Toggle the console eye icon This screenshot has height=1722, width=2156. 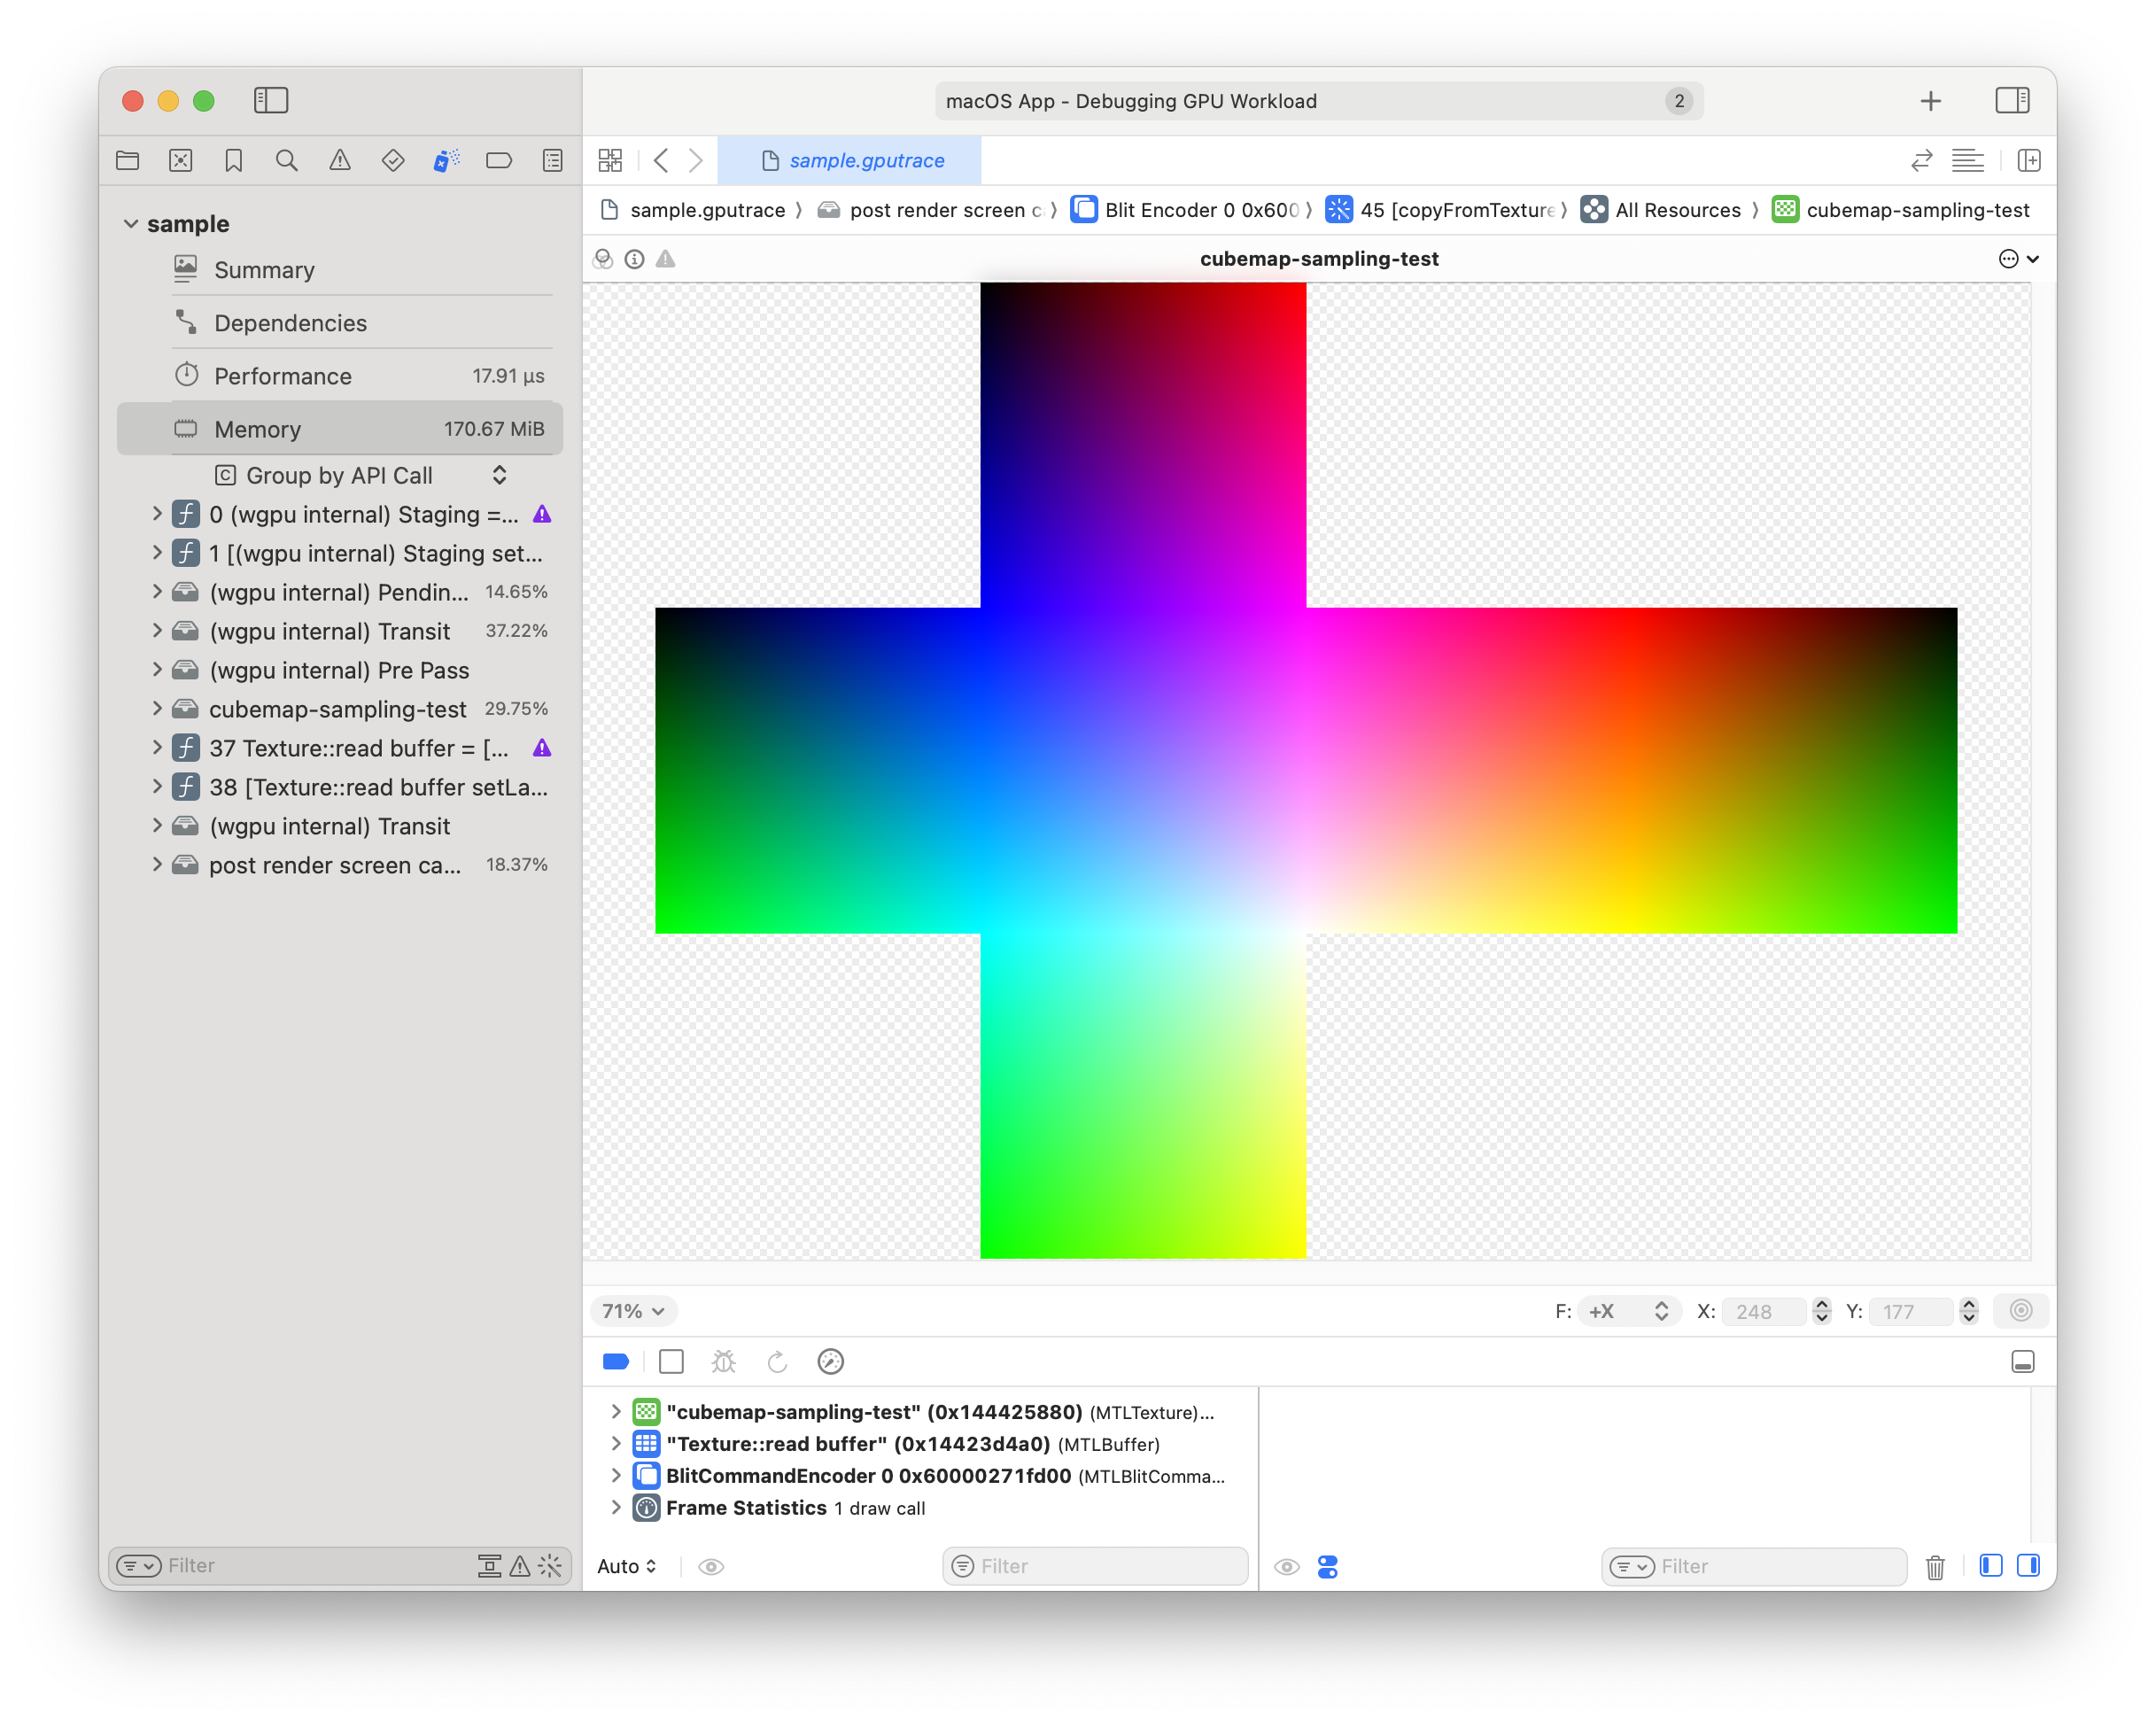[1287, 1567]
